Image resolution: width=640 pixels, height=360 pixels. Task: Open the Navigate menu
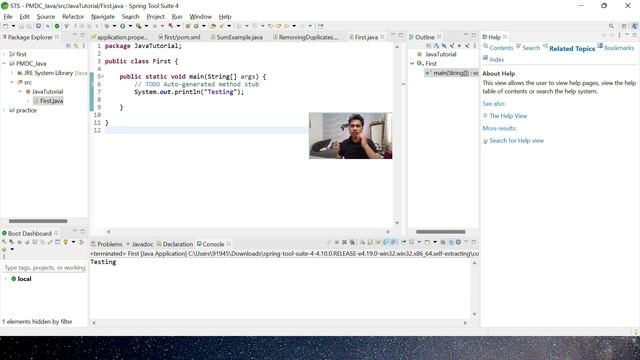(103, 16)
